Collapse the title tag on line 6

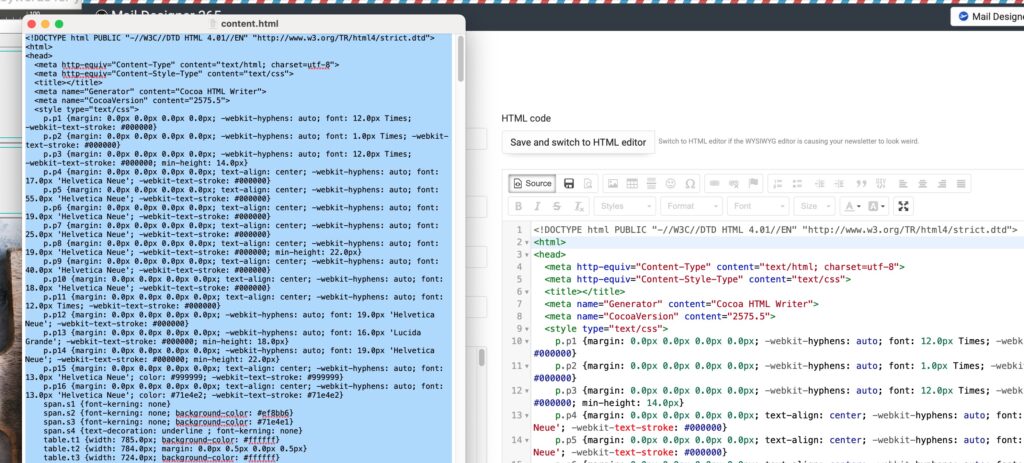(527, 292)
